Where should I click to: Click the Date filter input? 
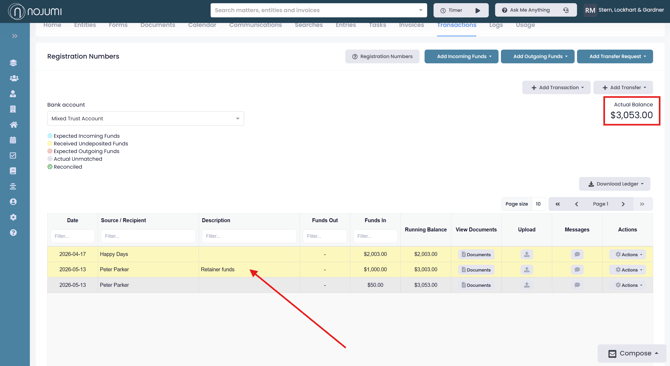click(72, 236)
